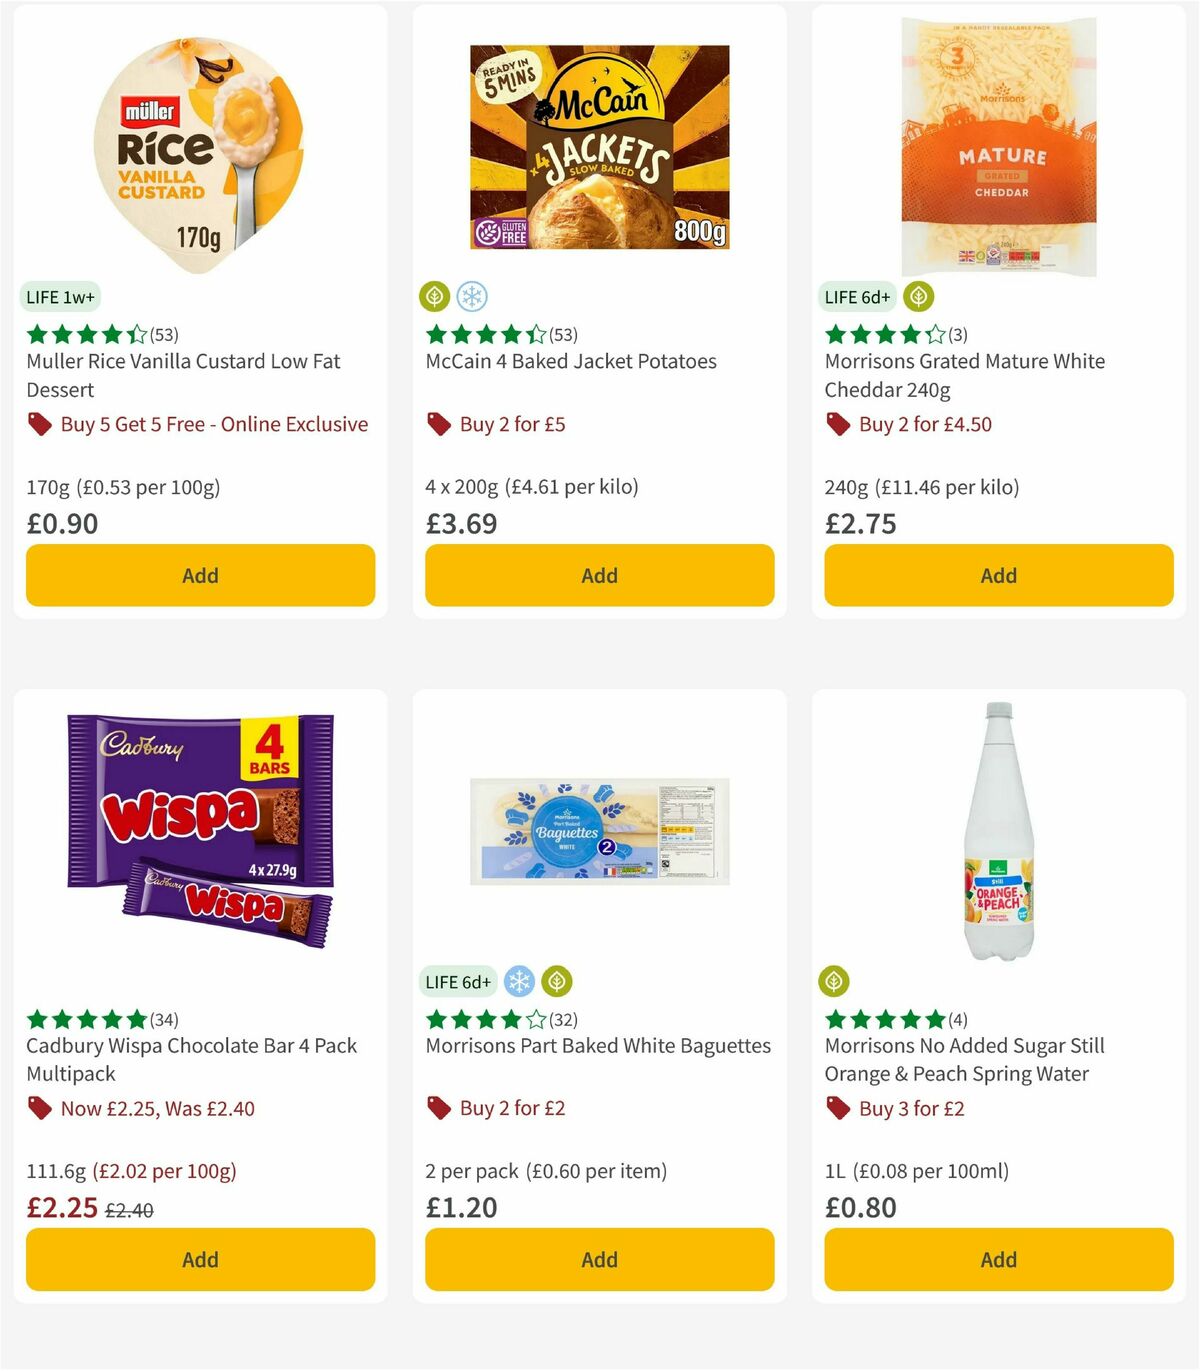Select the Morrisons No Added Sugar Spring Water title
Image resolution: width=1200 pixels, height=1371 pixels.
pos(964,1059)
